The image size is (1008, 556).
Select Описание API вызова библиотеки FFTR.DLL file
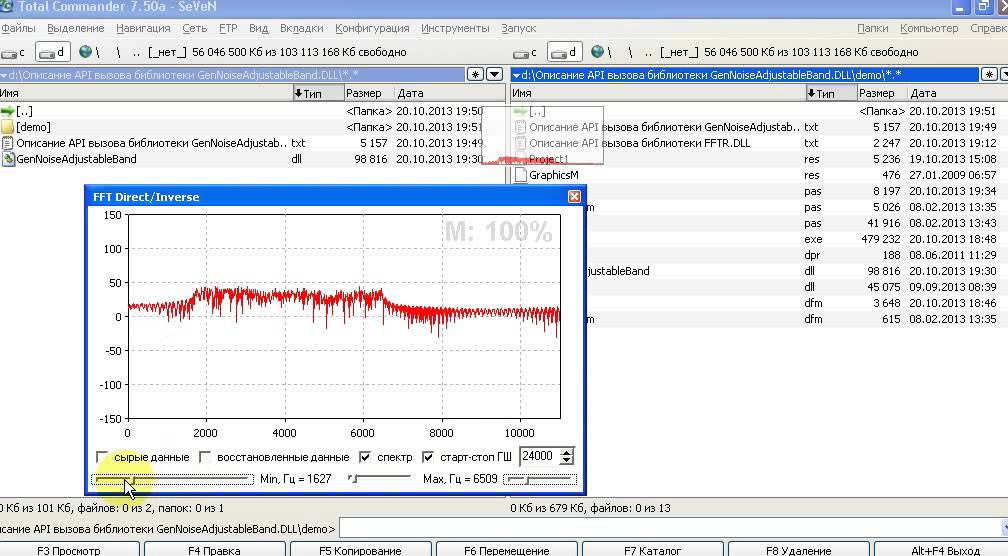639,143
